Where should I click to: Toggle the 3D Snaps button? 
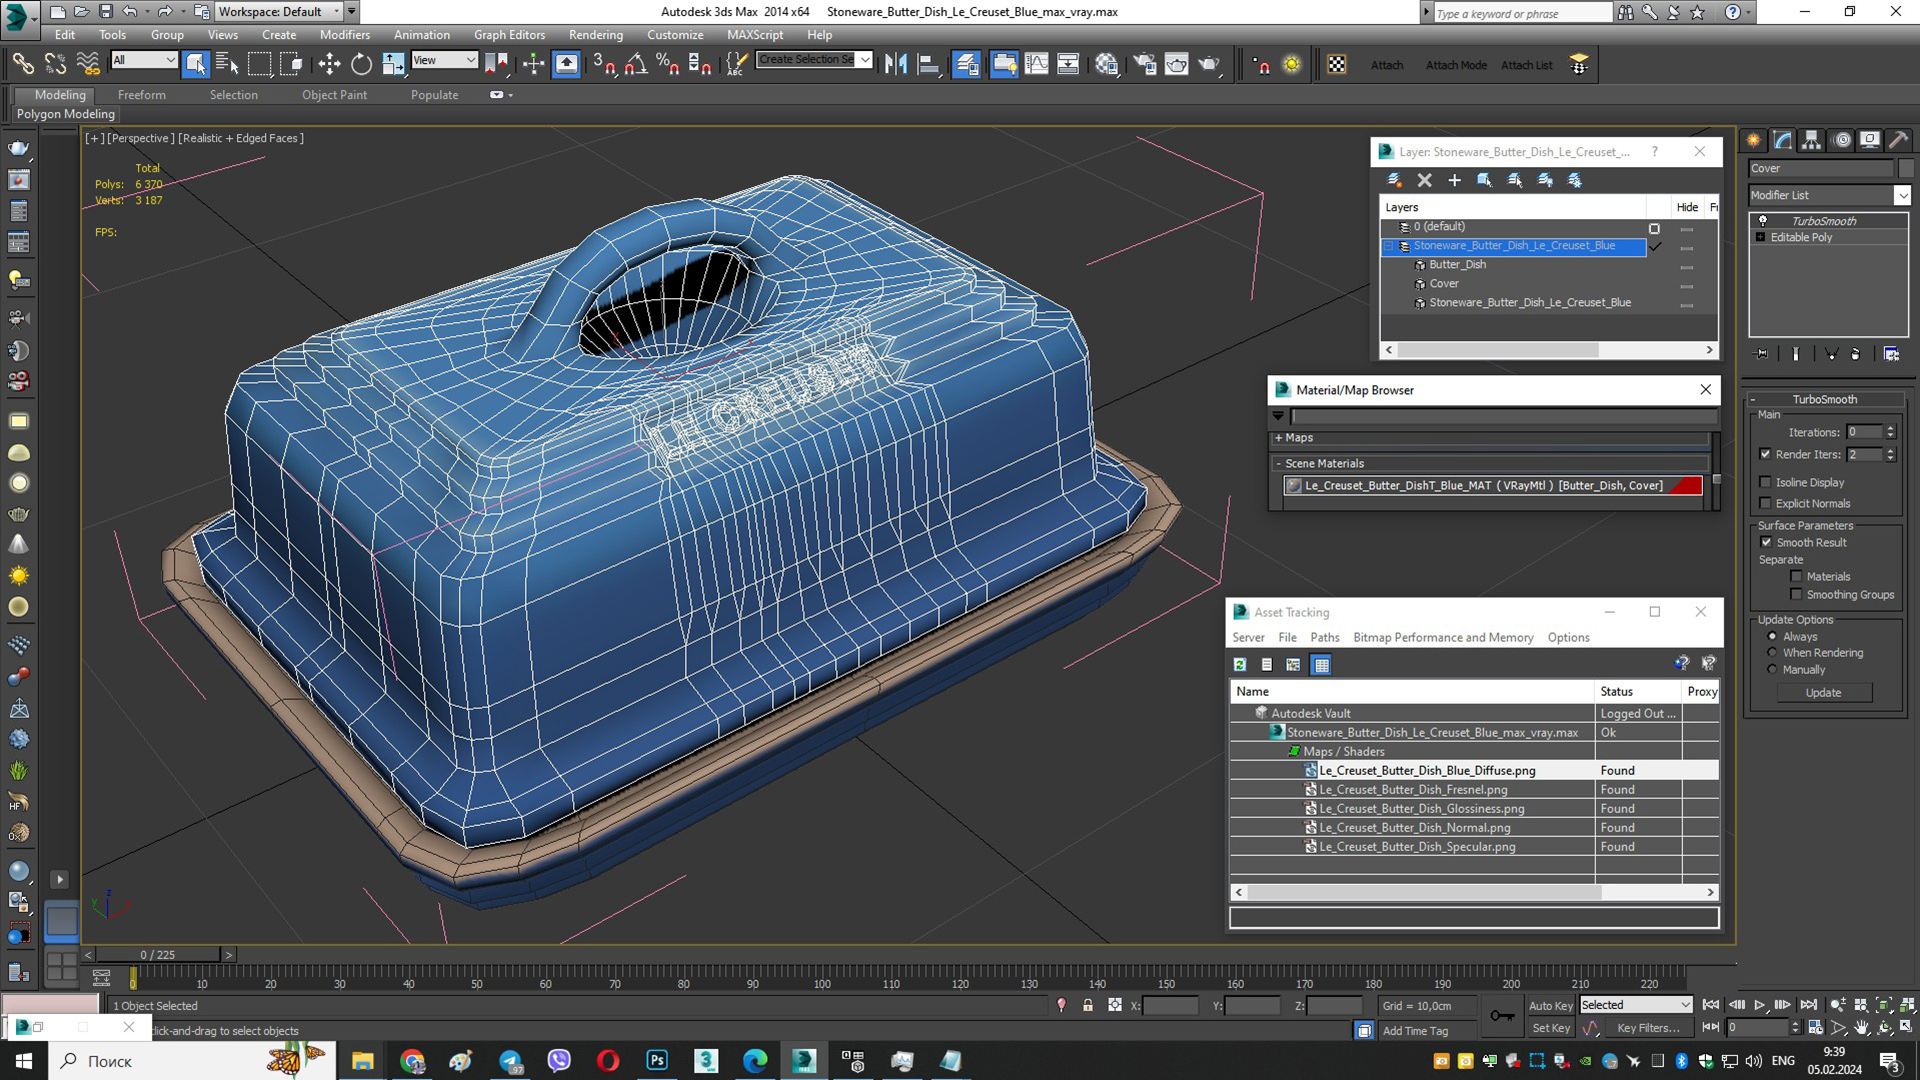point(604,65)
